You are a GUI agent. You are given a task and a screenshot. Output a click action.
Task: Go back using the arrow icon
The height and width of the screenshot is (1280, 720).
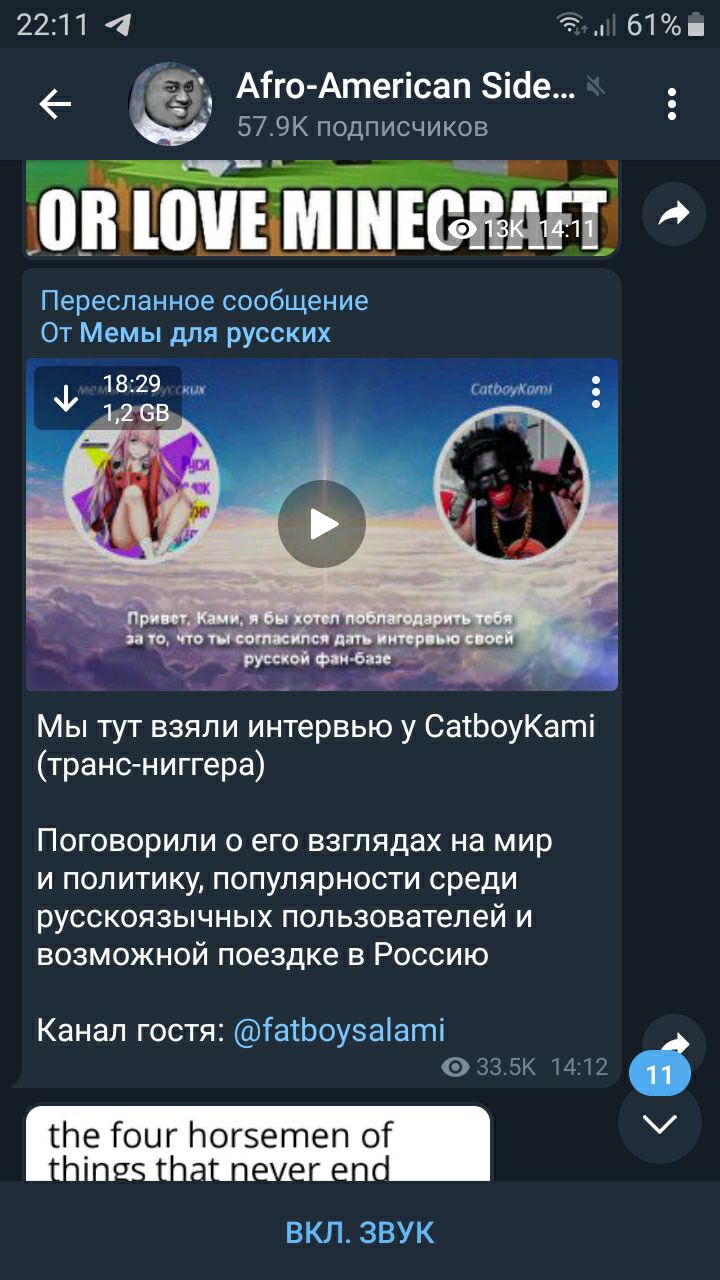click(55, 104)
